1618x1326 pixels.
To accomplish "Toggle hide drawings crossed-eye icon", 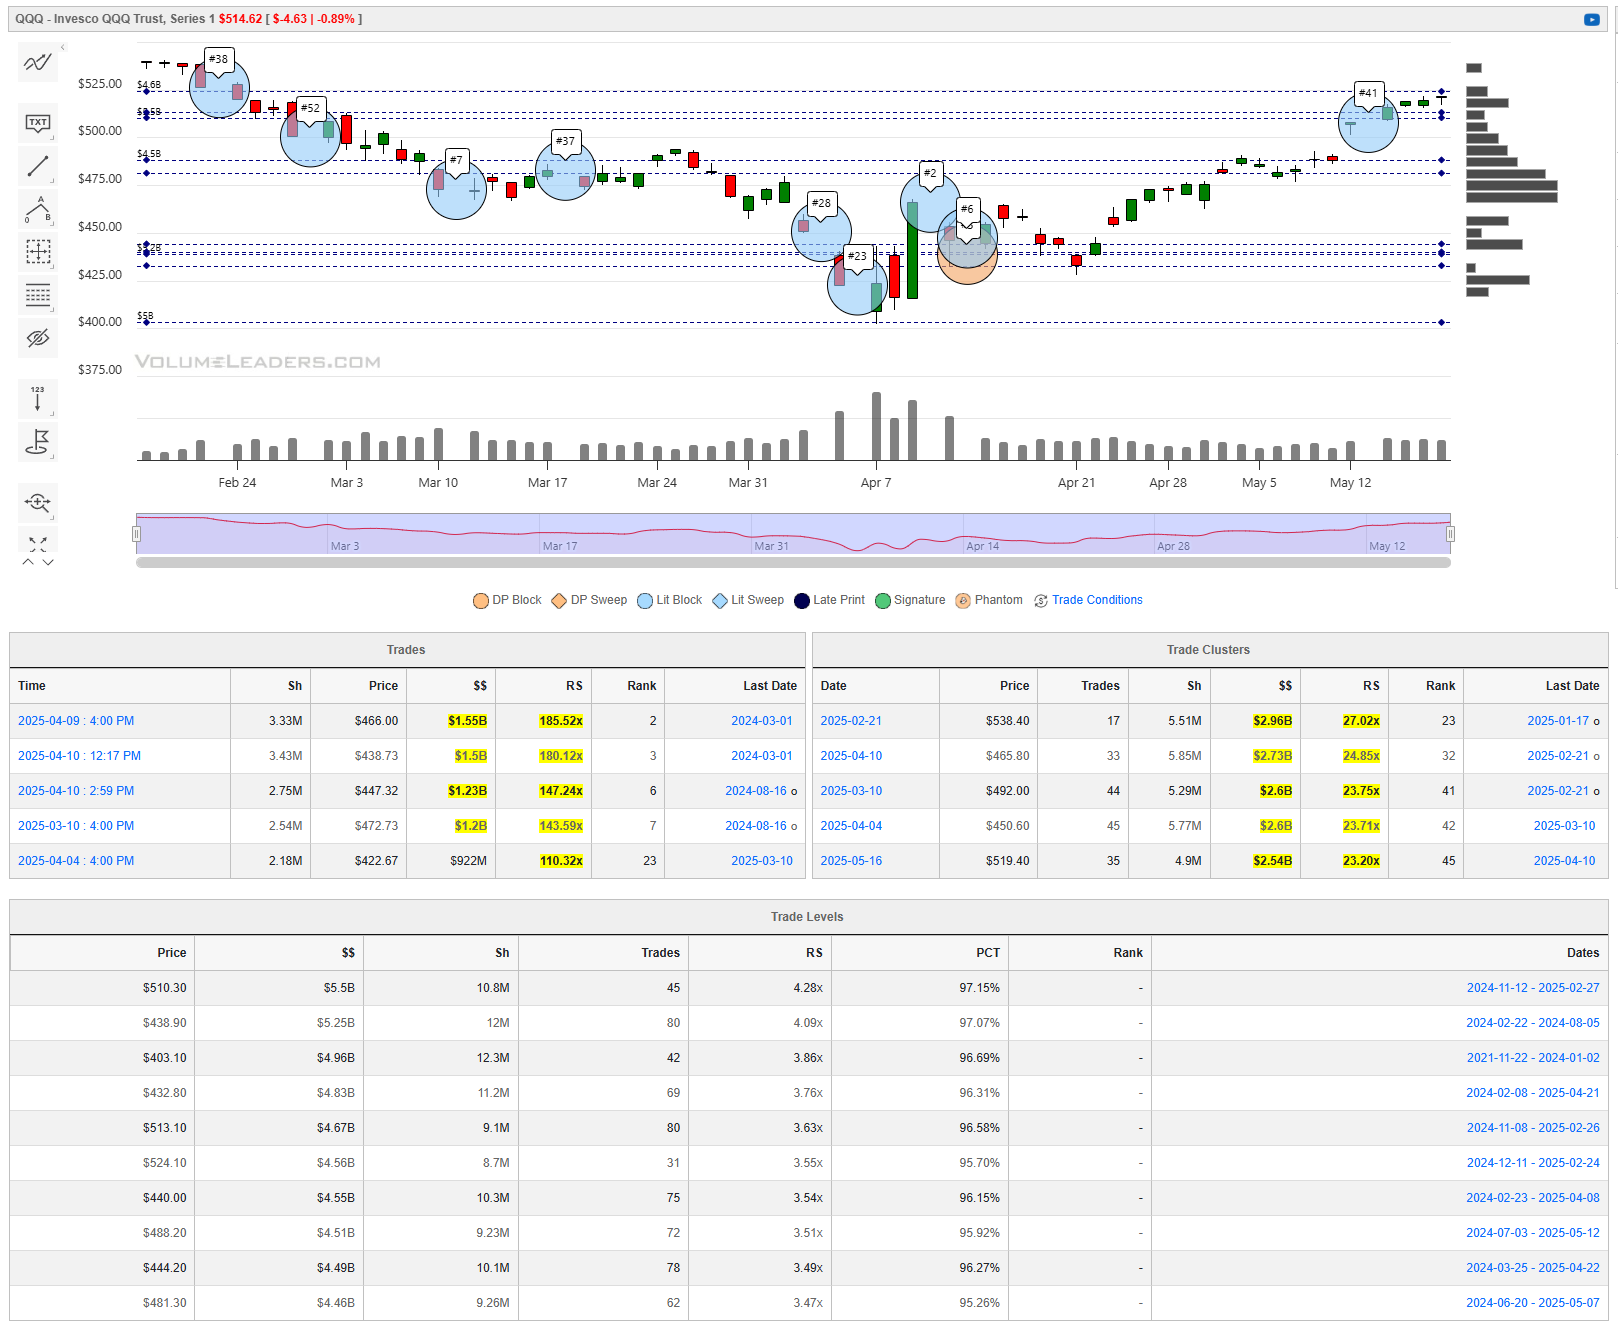I will [x=38, y=338].
